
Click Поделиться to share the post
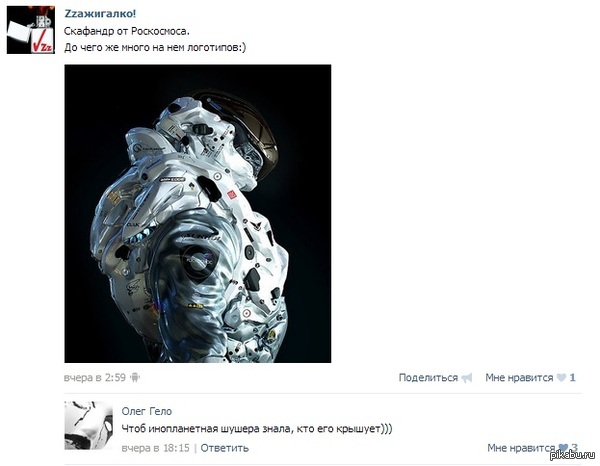pyautogui.click(x=428, y=378)
